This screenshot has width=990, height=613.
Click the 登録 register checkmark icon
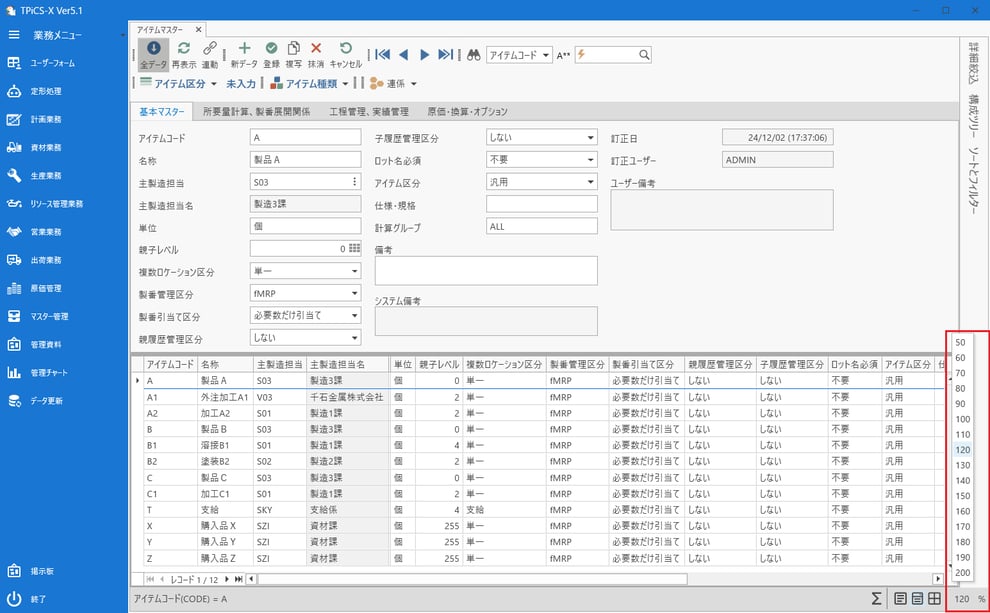point(271,48)
